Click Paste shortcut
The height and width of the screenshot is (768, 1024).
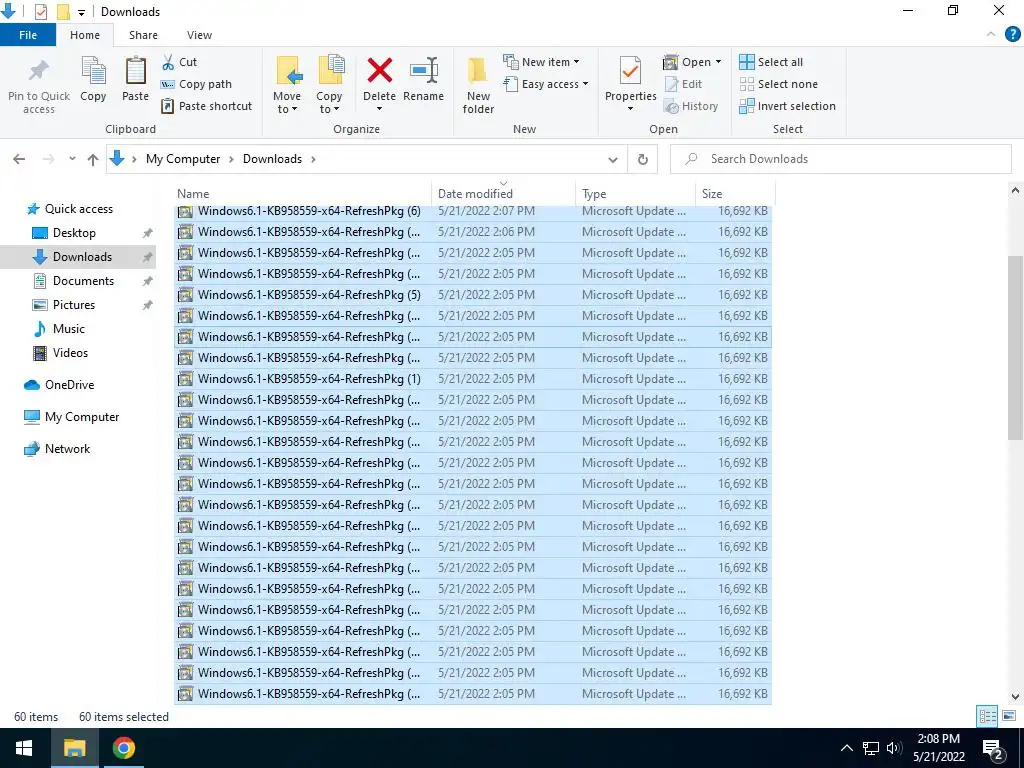[207, 106]
